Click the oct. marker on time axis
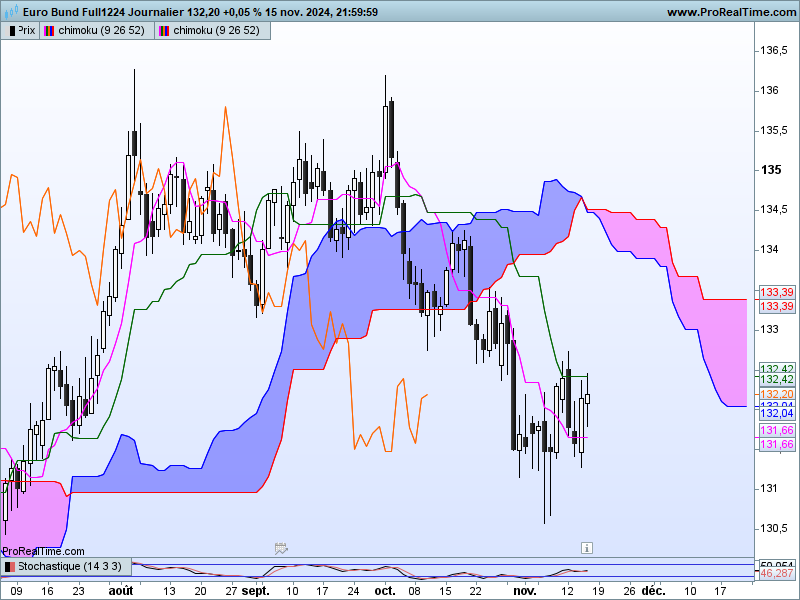 385,591
